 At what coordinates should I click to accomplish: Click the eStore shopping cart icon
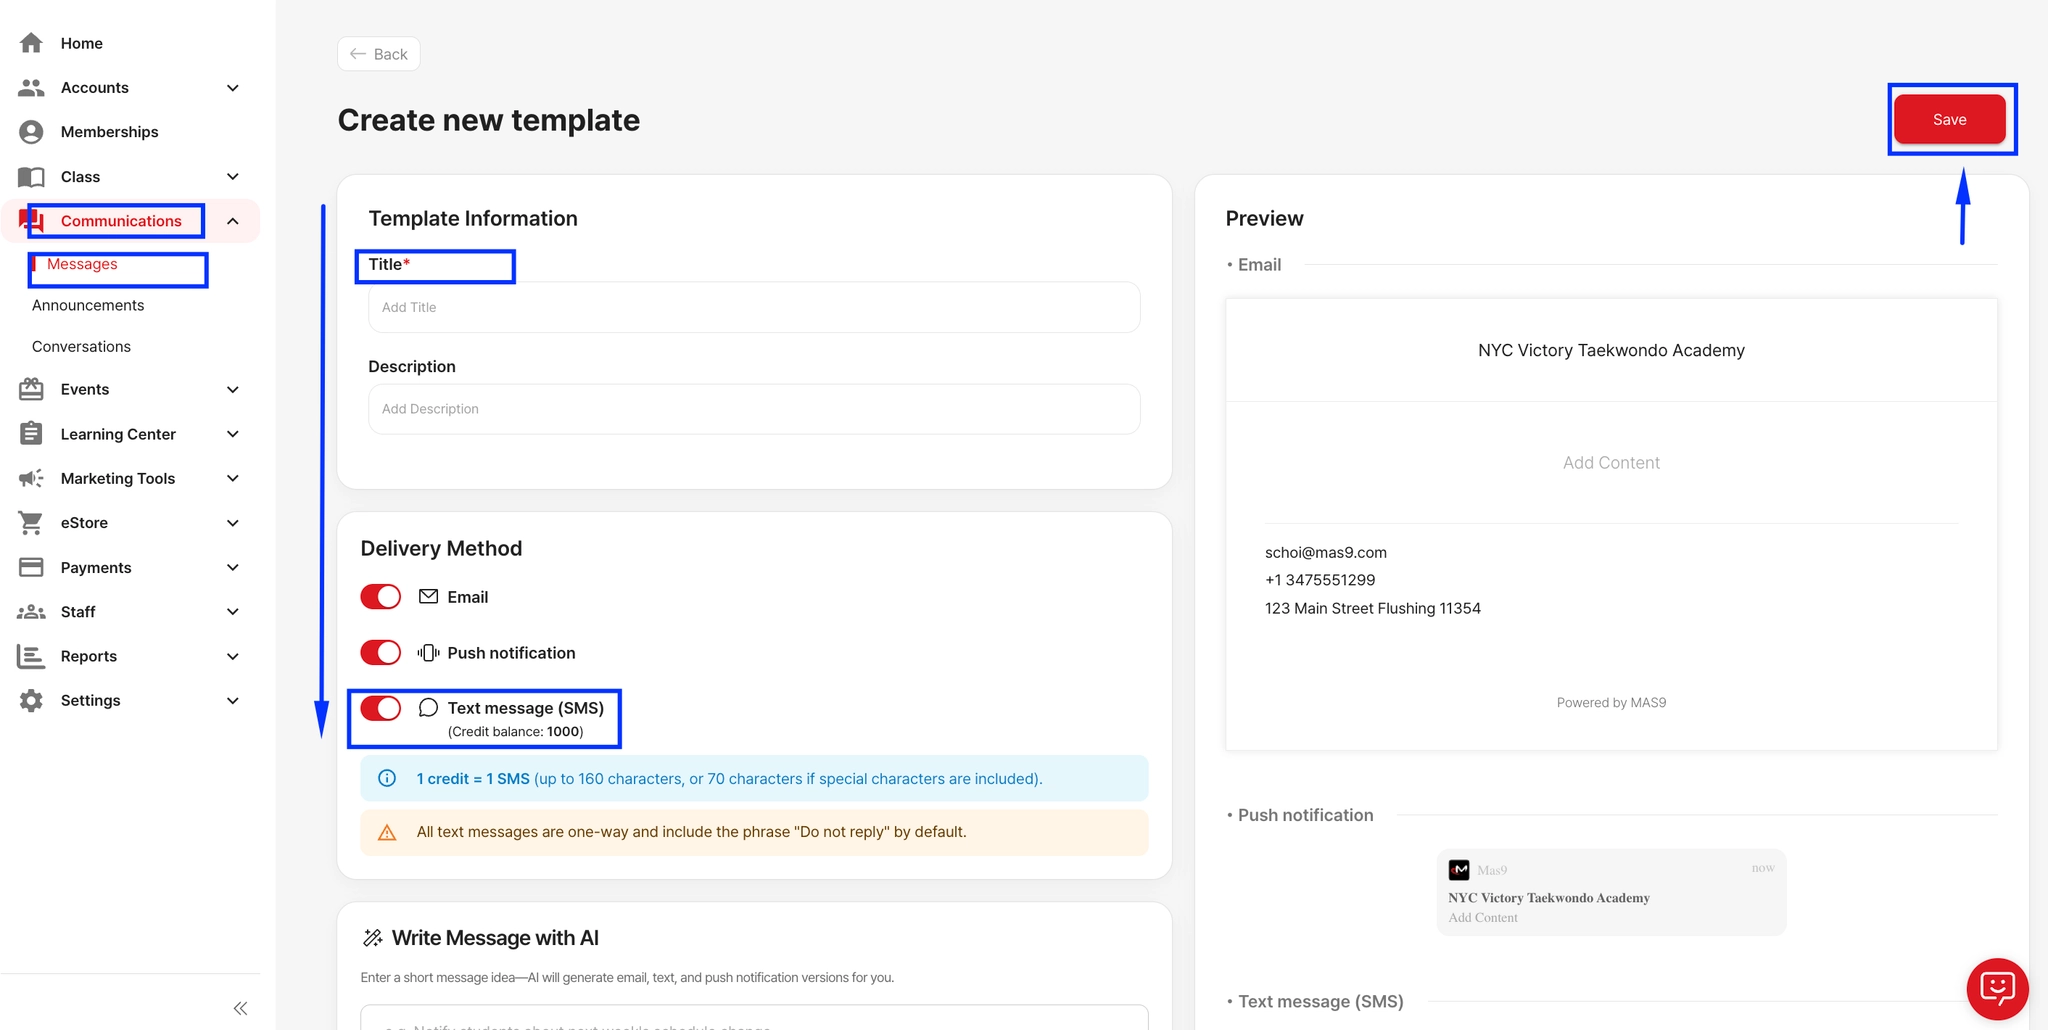click(x=31, y=523)
